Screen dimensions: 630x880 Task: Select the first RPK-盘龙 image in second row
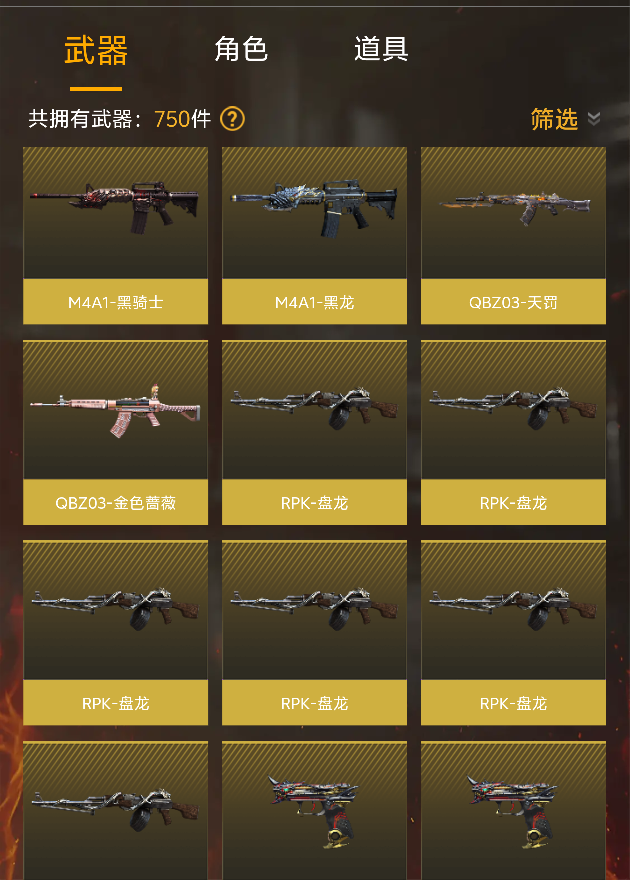click(314, 410)
